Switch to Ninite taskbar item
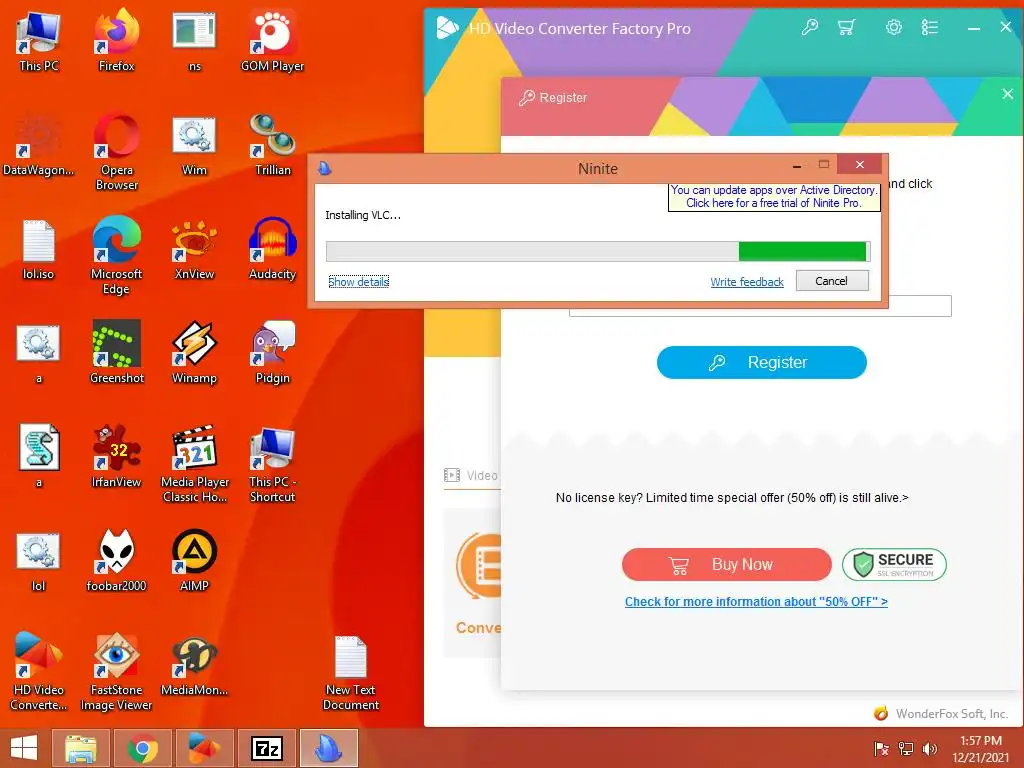Screen dimensions: 1024x768 328,748
